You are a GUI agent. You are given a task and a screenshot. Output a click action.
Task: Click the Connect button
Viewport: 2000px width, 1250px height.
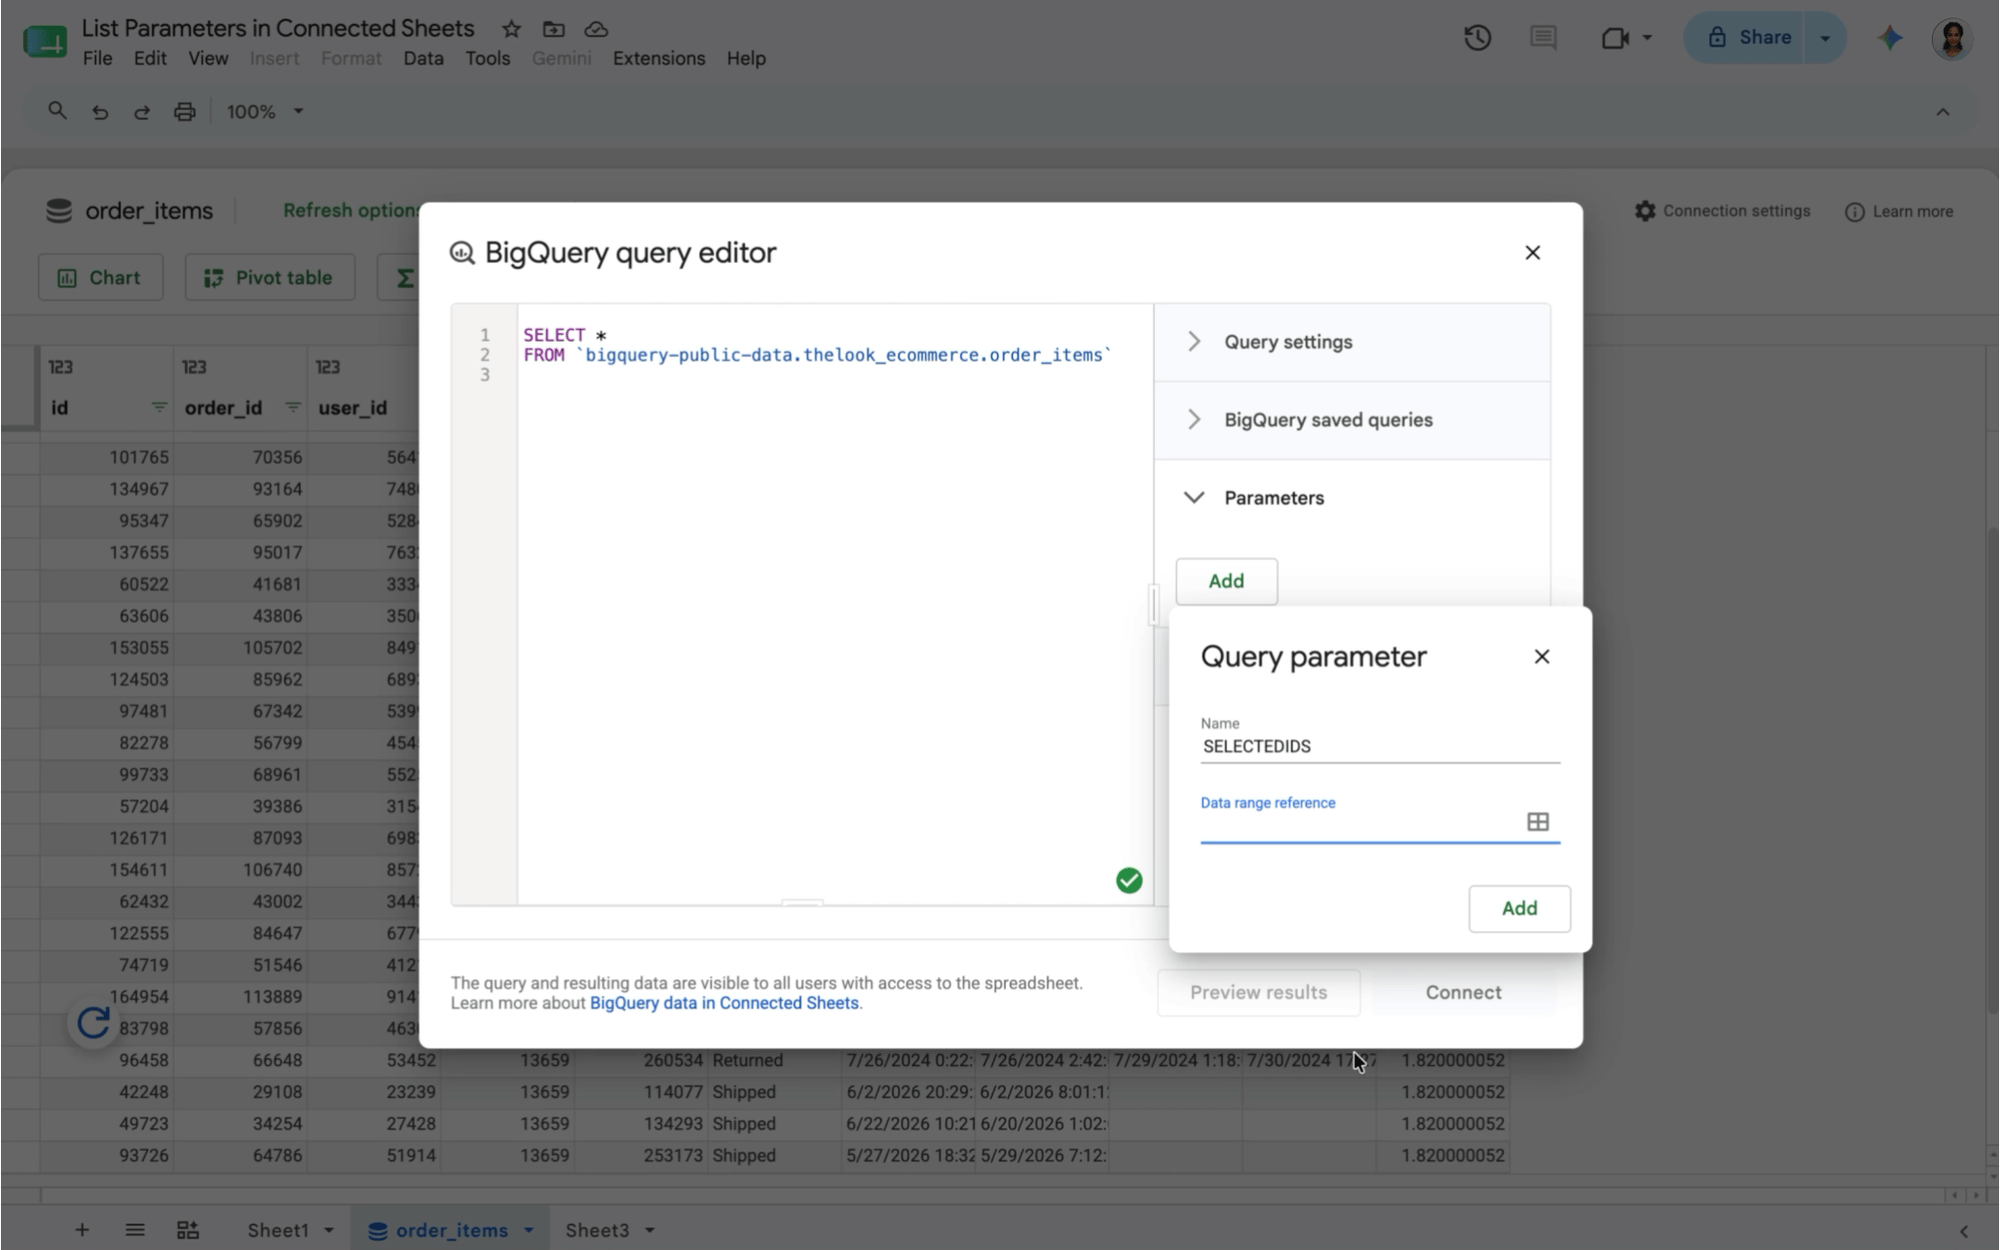[x=1463, y=992]
